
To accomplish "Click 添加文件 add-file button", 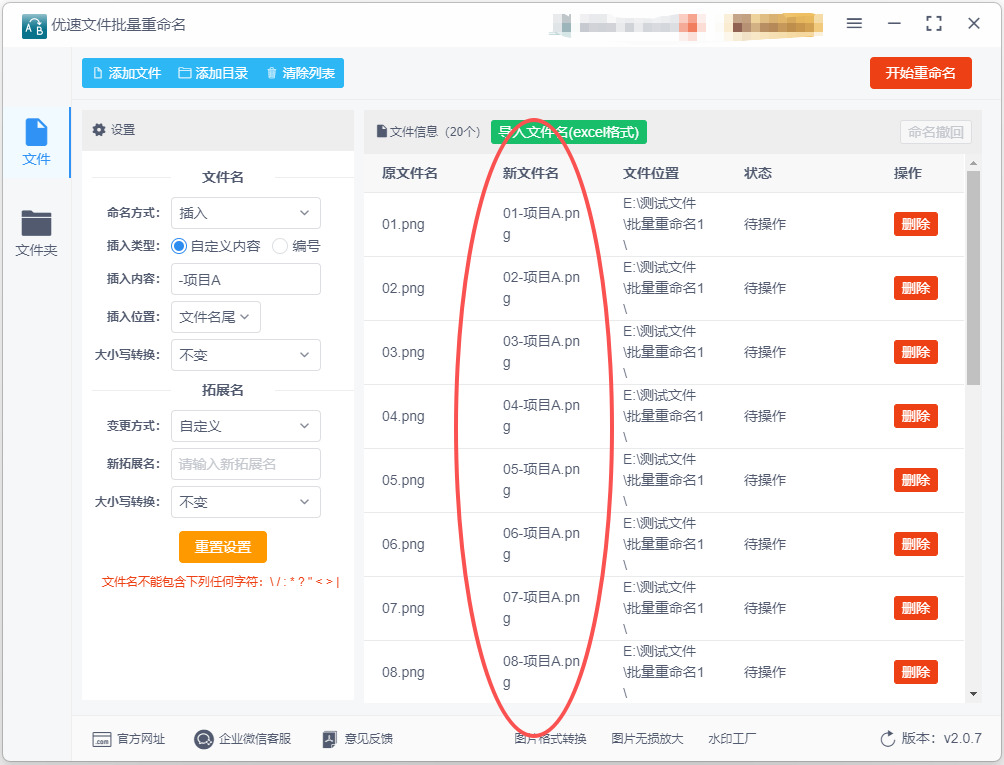I will point(127,73).
